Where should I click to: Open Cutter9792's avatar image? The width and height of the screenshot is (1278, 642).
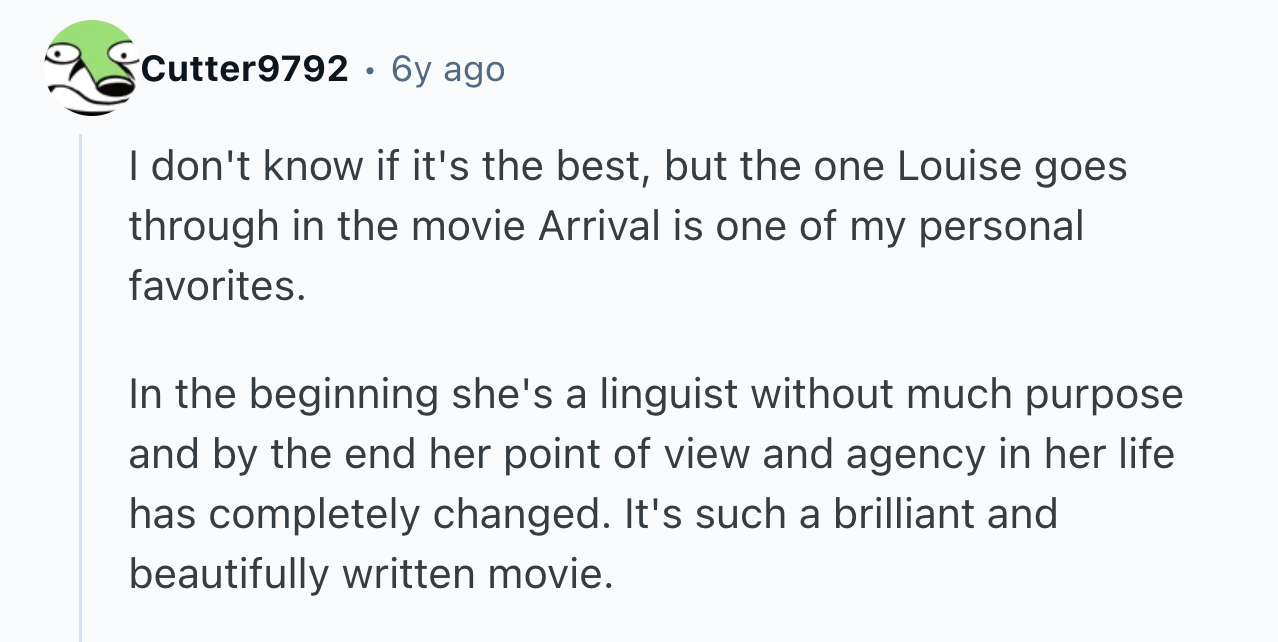coord(91,67)
